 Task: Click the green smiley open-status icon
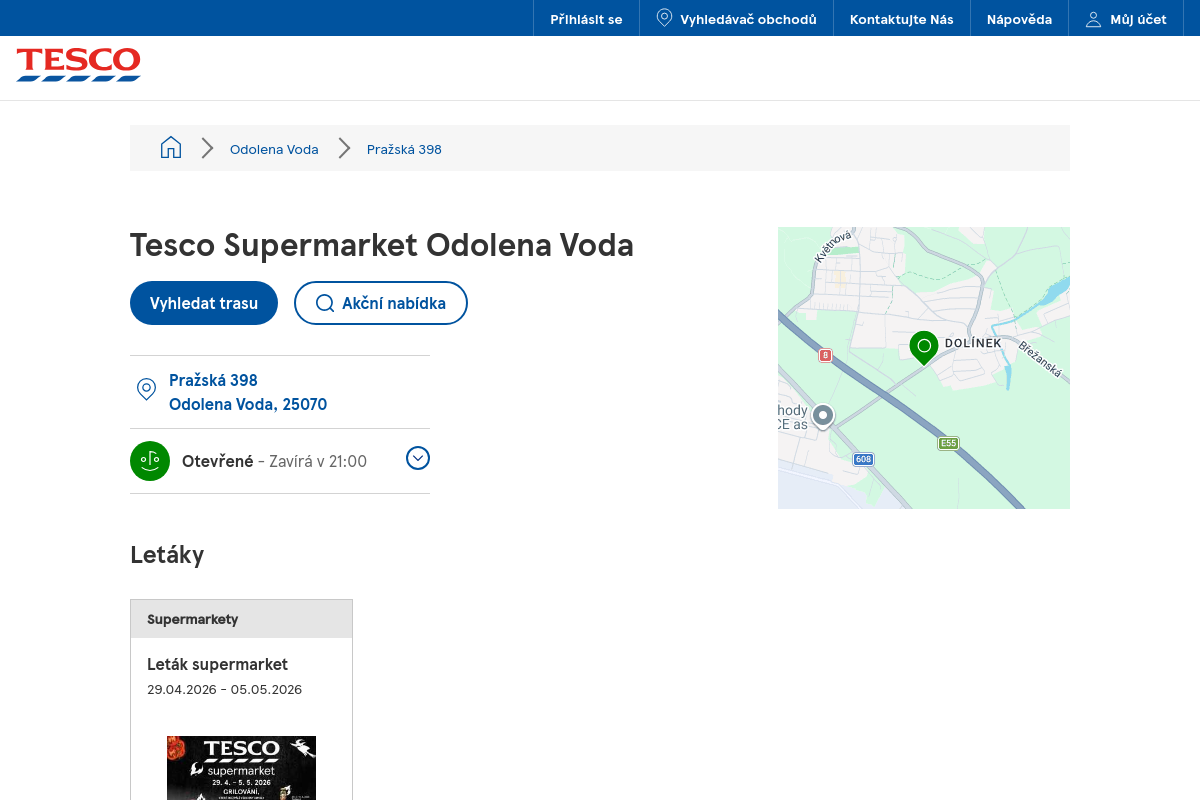point(150,461)
